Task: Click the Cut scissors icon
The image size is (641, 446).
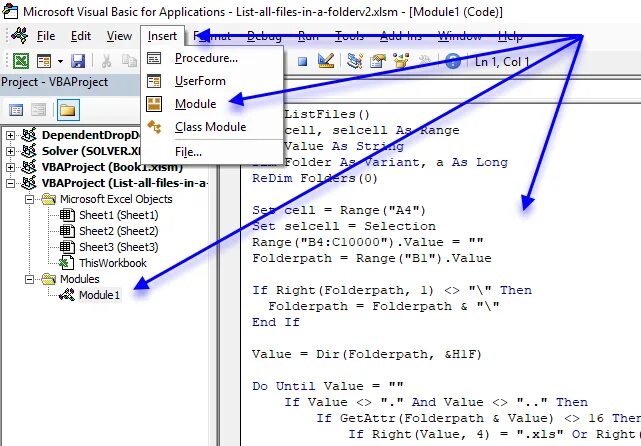Action: pyautogui.click(x=106, y=61)
